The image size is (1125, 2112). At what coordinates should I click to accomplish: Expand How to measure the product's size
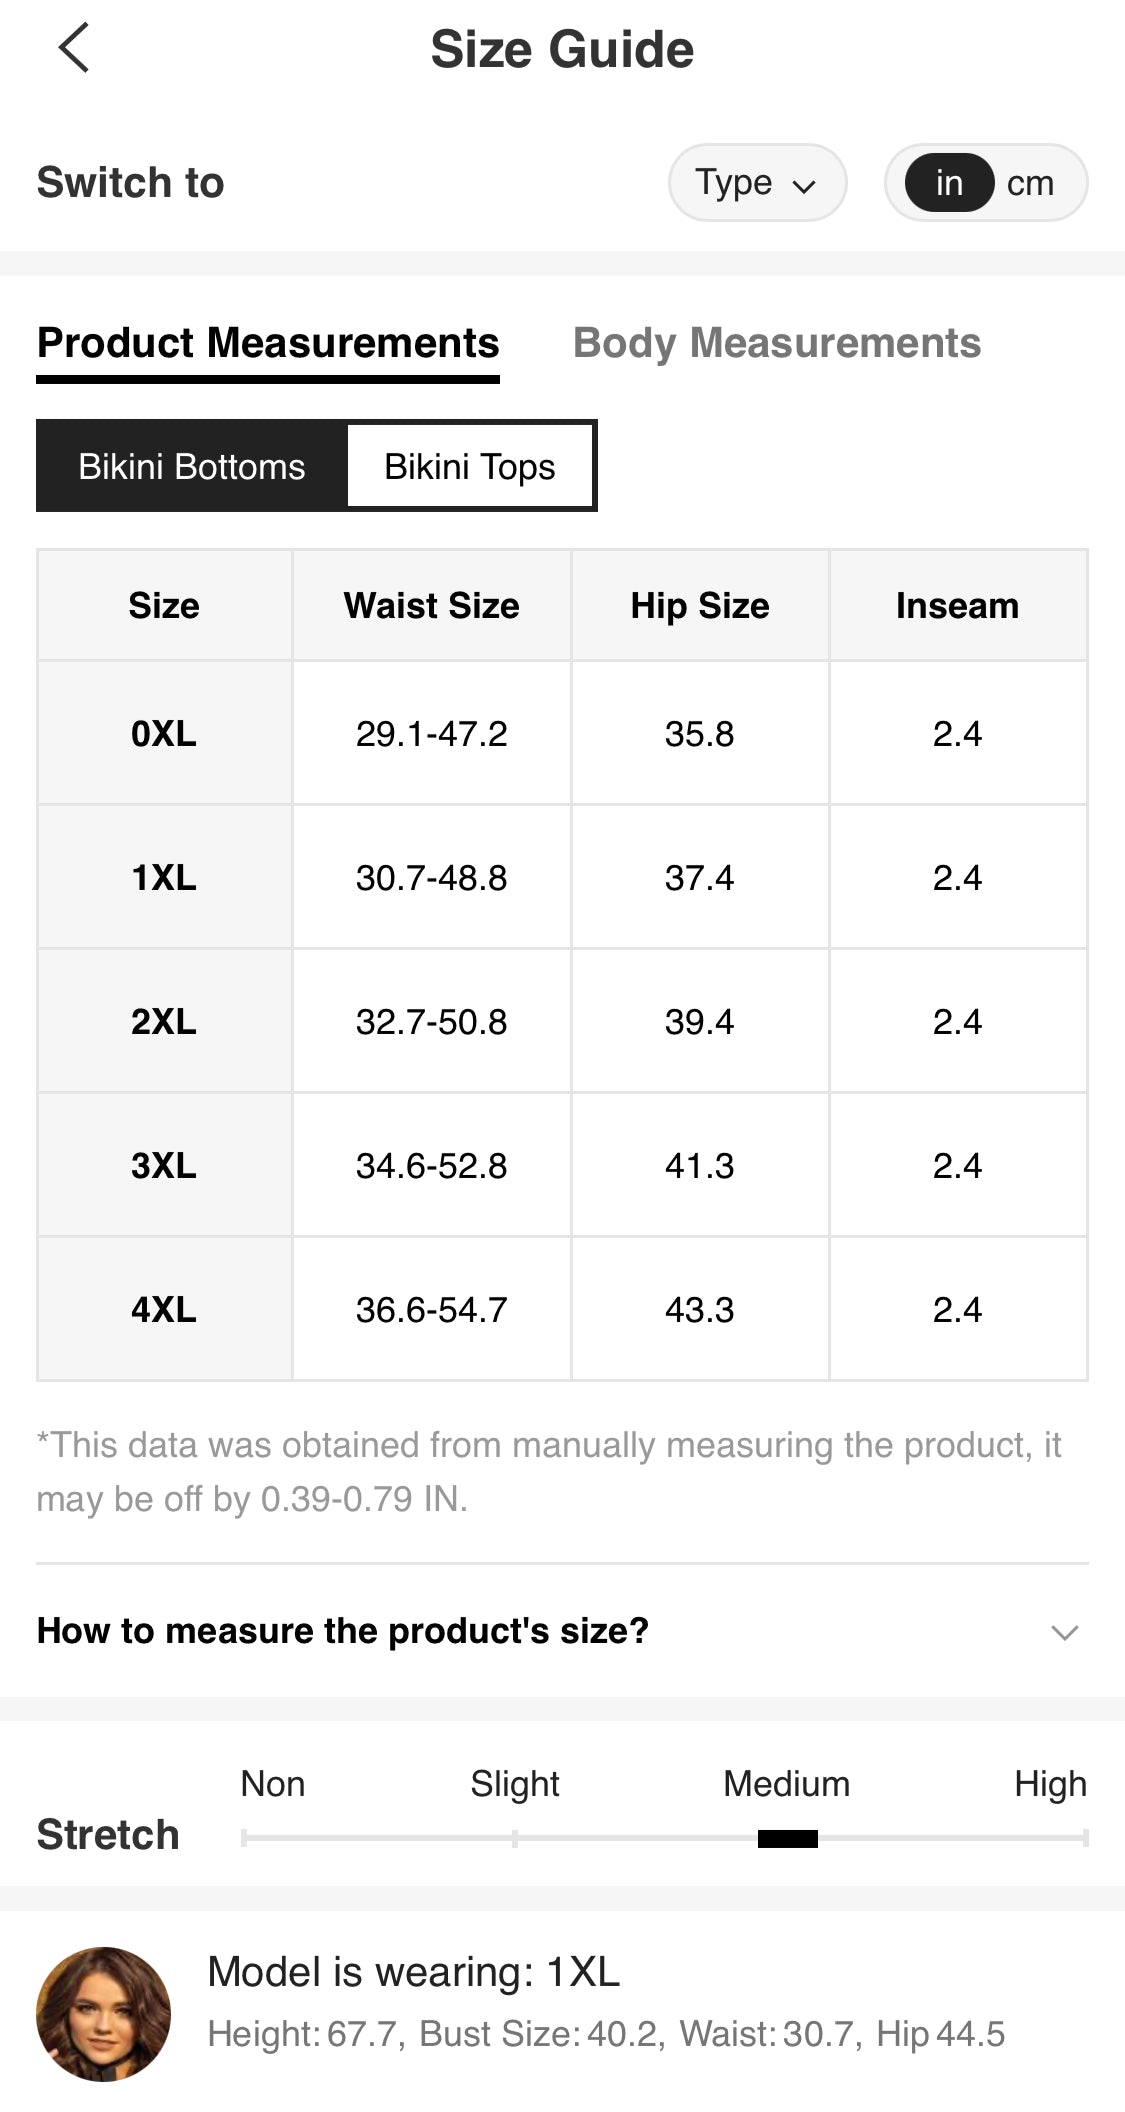click(x=562, y=1631)
